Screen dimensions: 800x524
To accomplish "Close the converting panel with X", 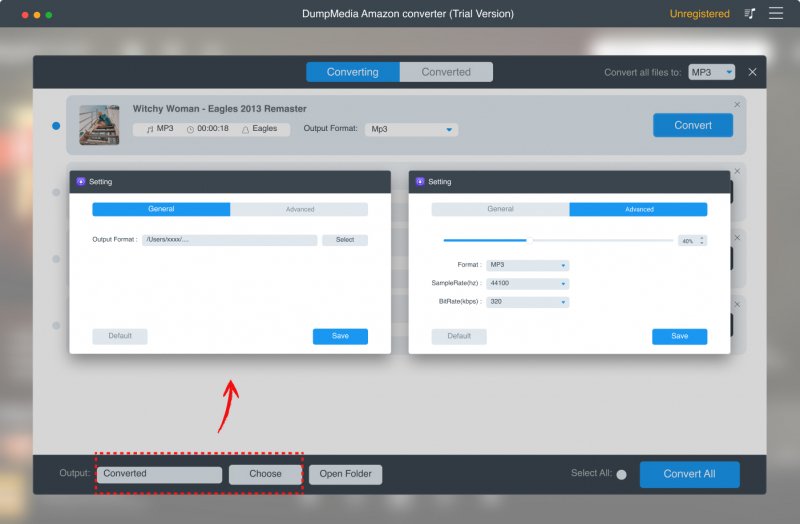I will tap(753, 72).
